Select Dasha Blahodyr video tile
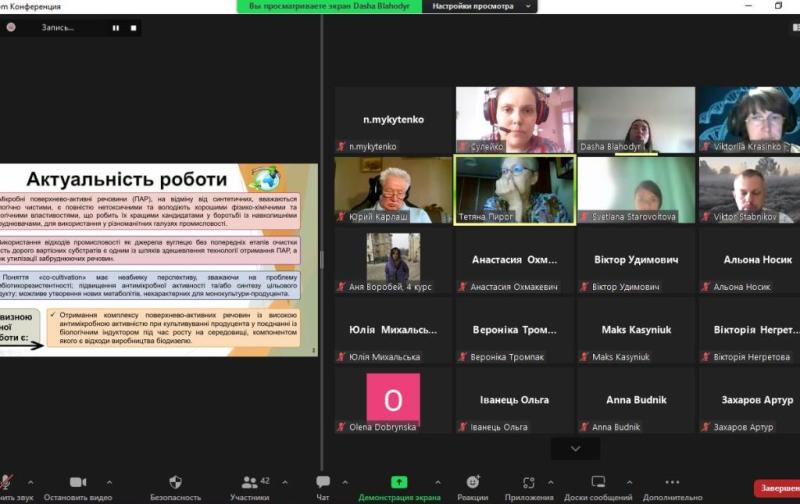This screenshot has width=800, height=504. [636, 120]
